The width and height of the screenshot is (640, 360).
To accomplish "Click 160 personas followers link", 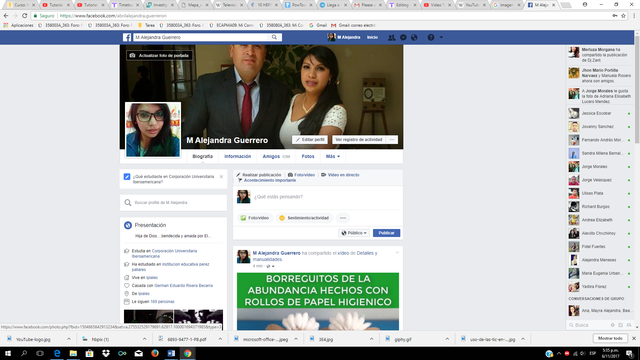I will (162, 302).
